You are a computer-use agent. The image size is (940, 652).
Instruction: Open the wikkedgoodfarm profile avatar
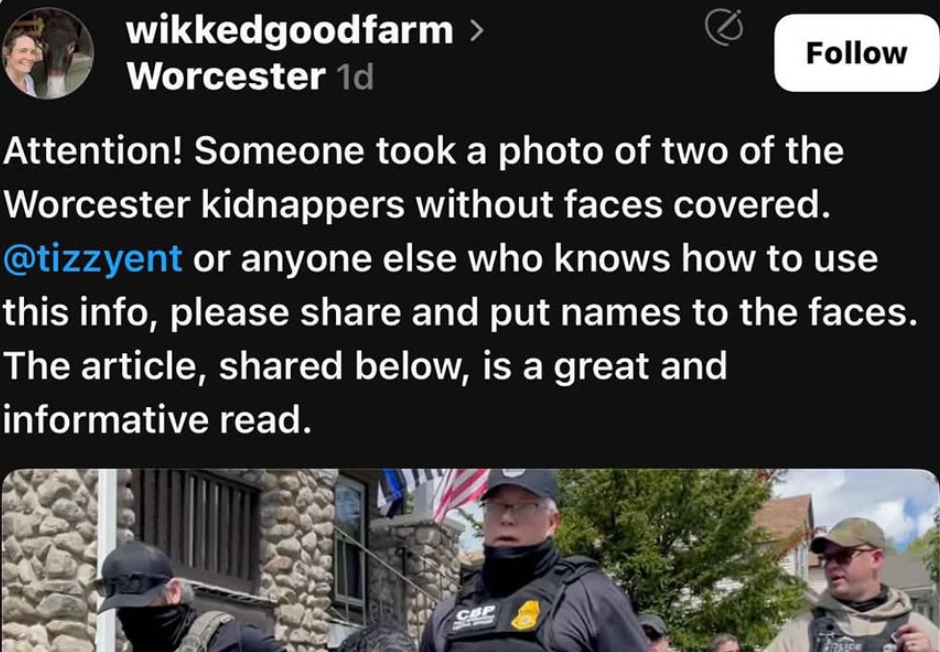(47, 53)
